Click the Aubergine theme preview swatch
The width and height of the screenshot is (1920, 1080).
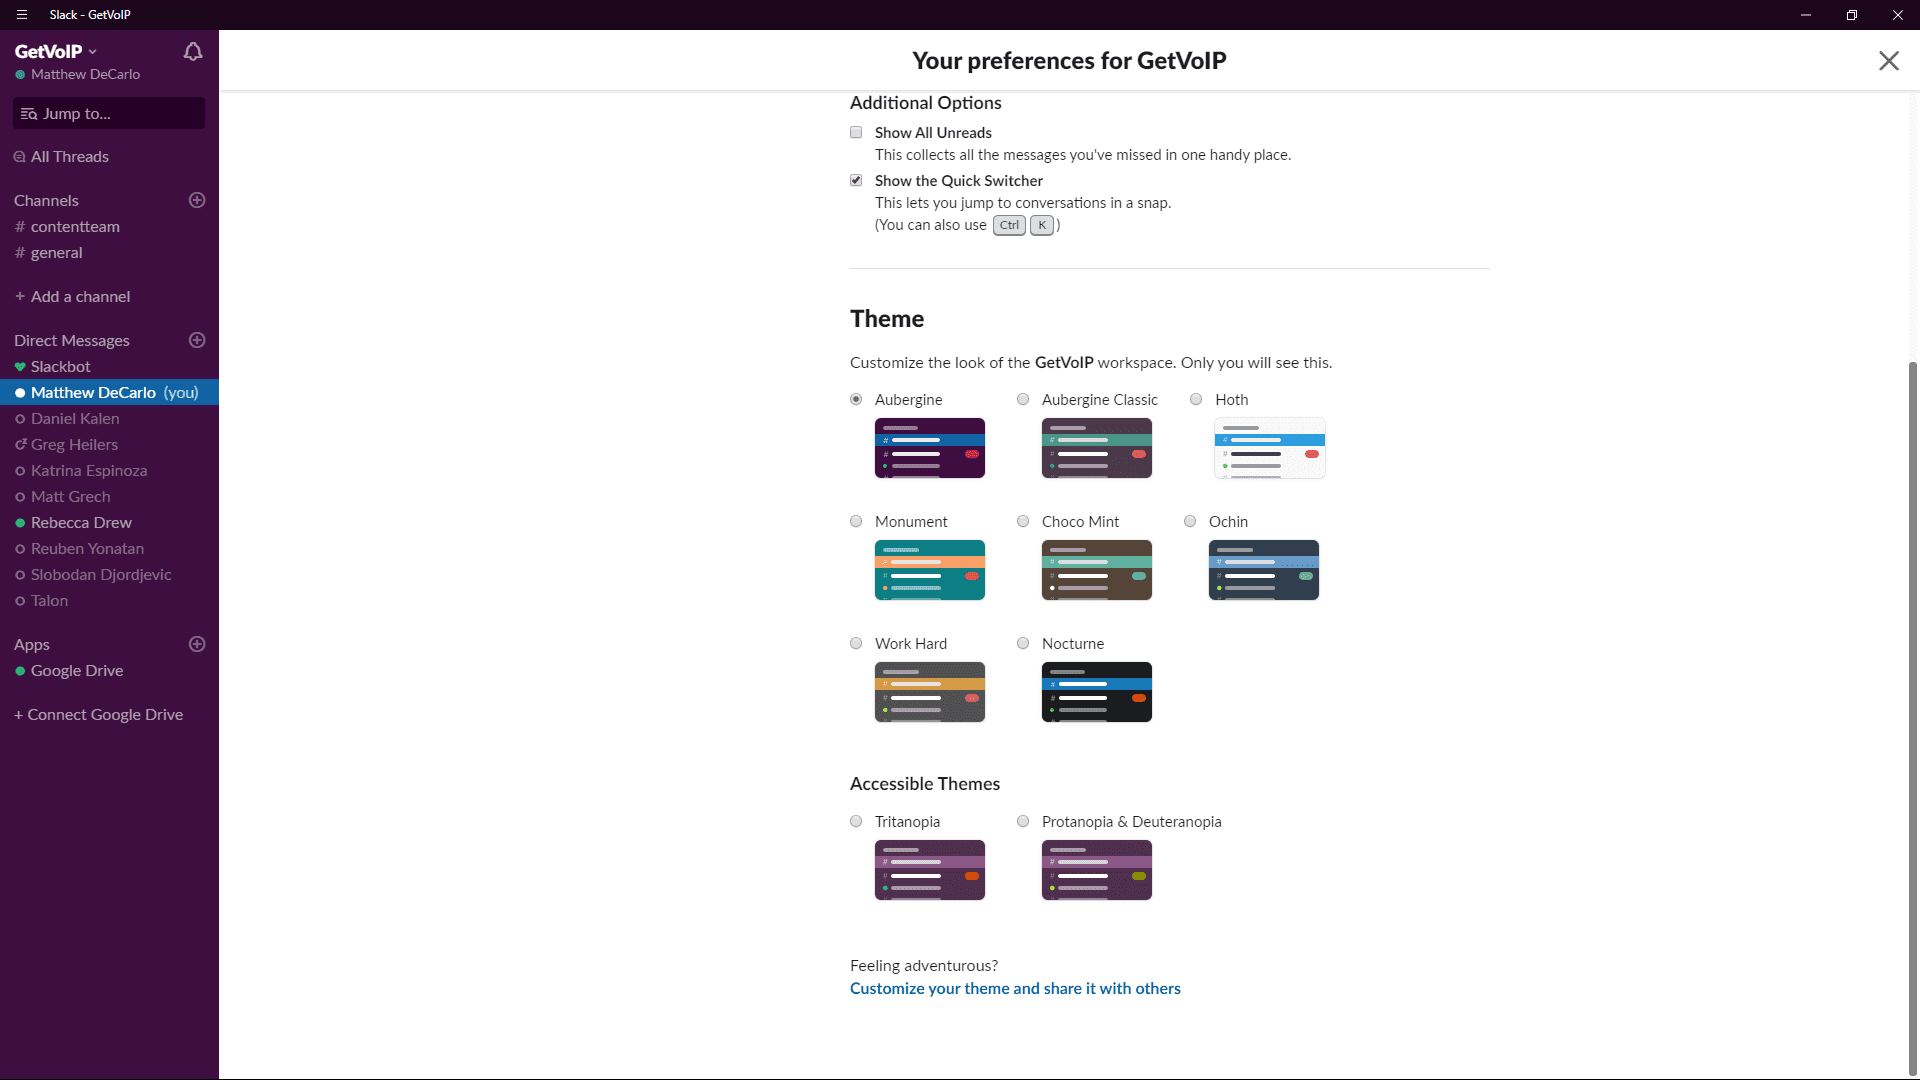[930, 448]
